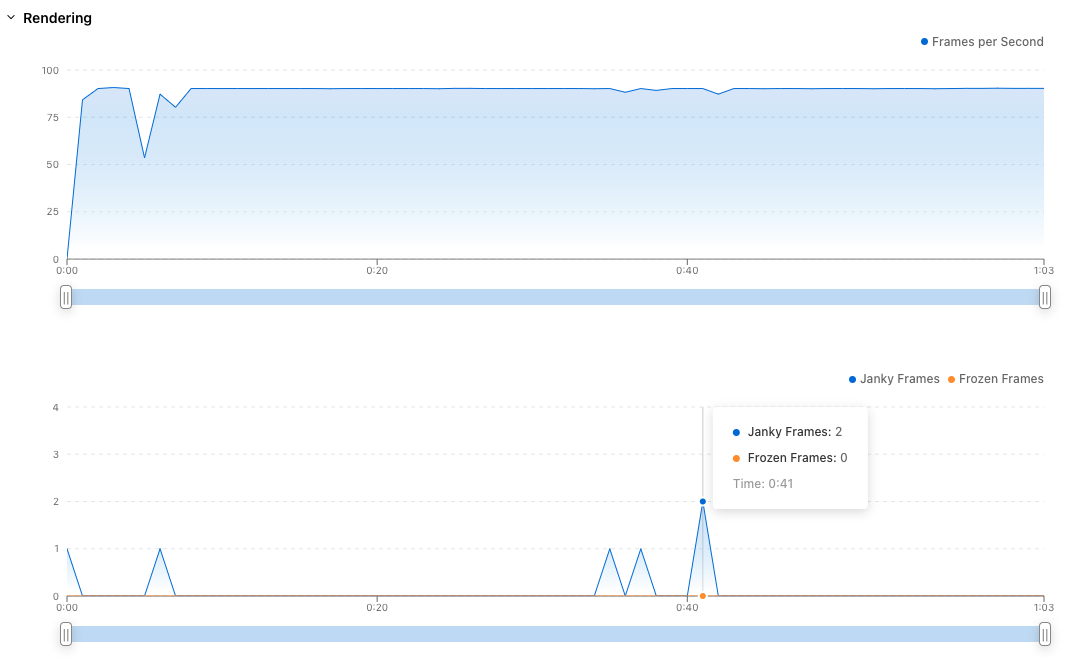This screenshot has width=1065, height=660.
Task: Click the 0:20 axis label on FPS chart
Action: [377, 270]
